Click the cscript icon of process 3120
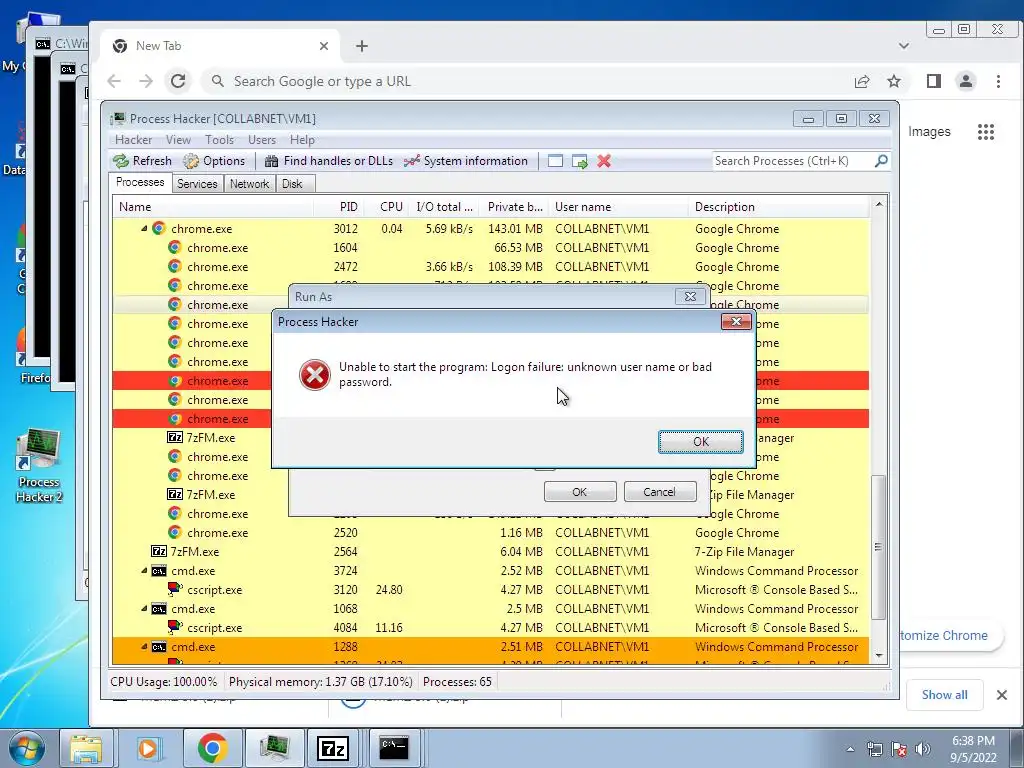The image size is (1024, 768). pyautogui.click(x=174, y=590)
